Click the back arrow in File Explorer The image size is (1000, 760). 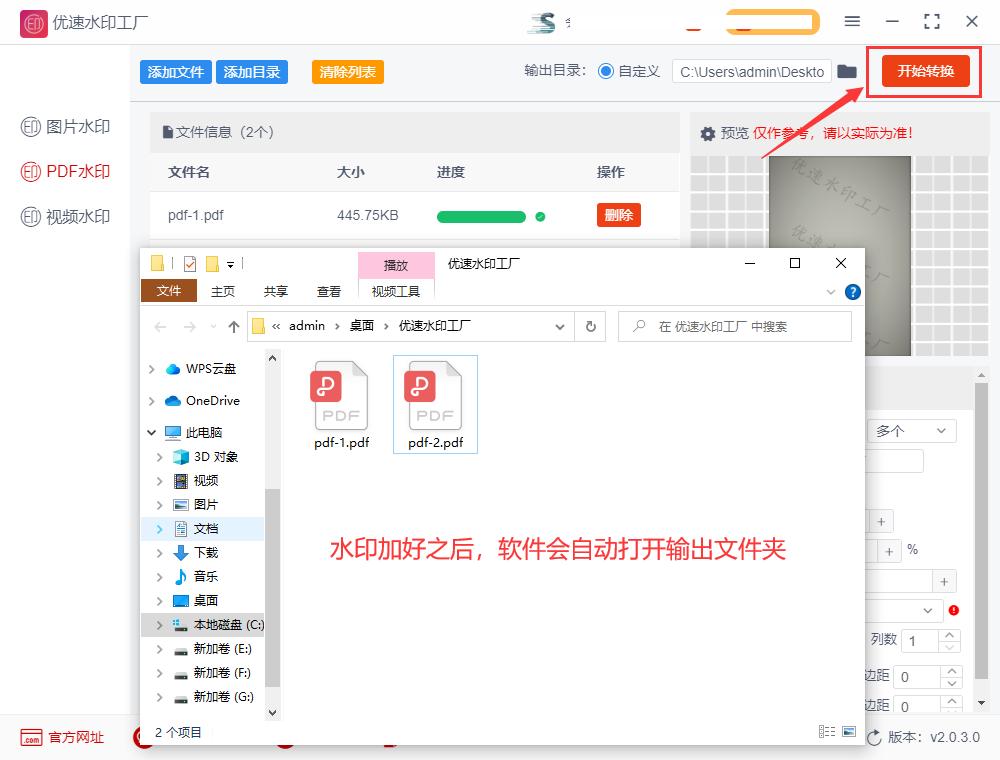click(159, 326)
